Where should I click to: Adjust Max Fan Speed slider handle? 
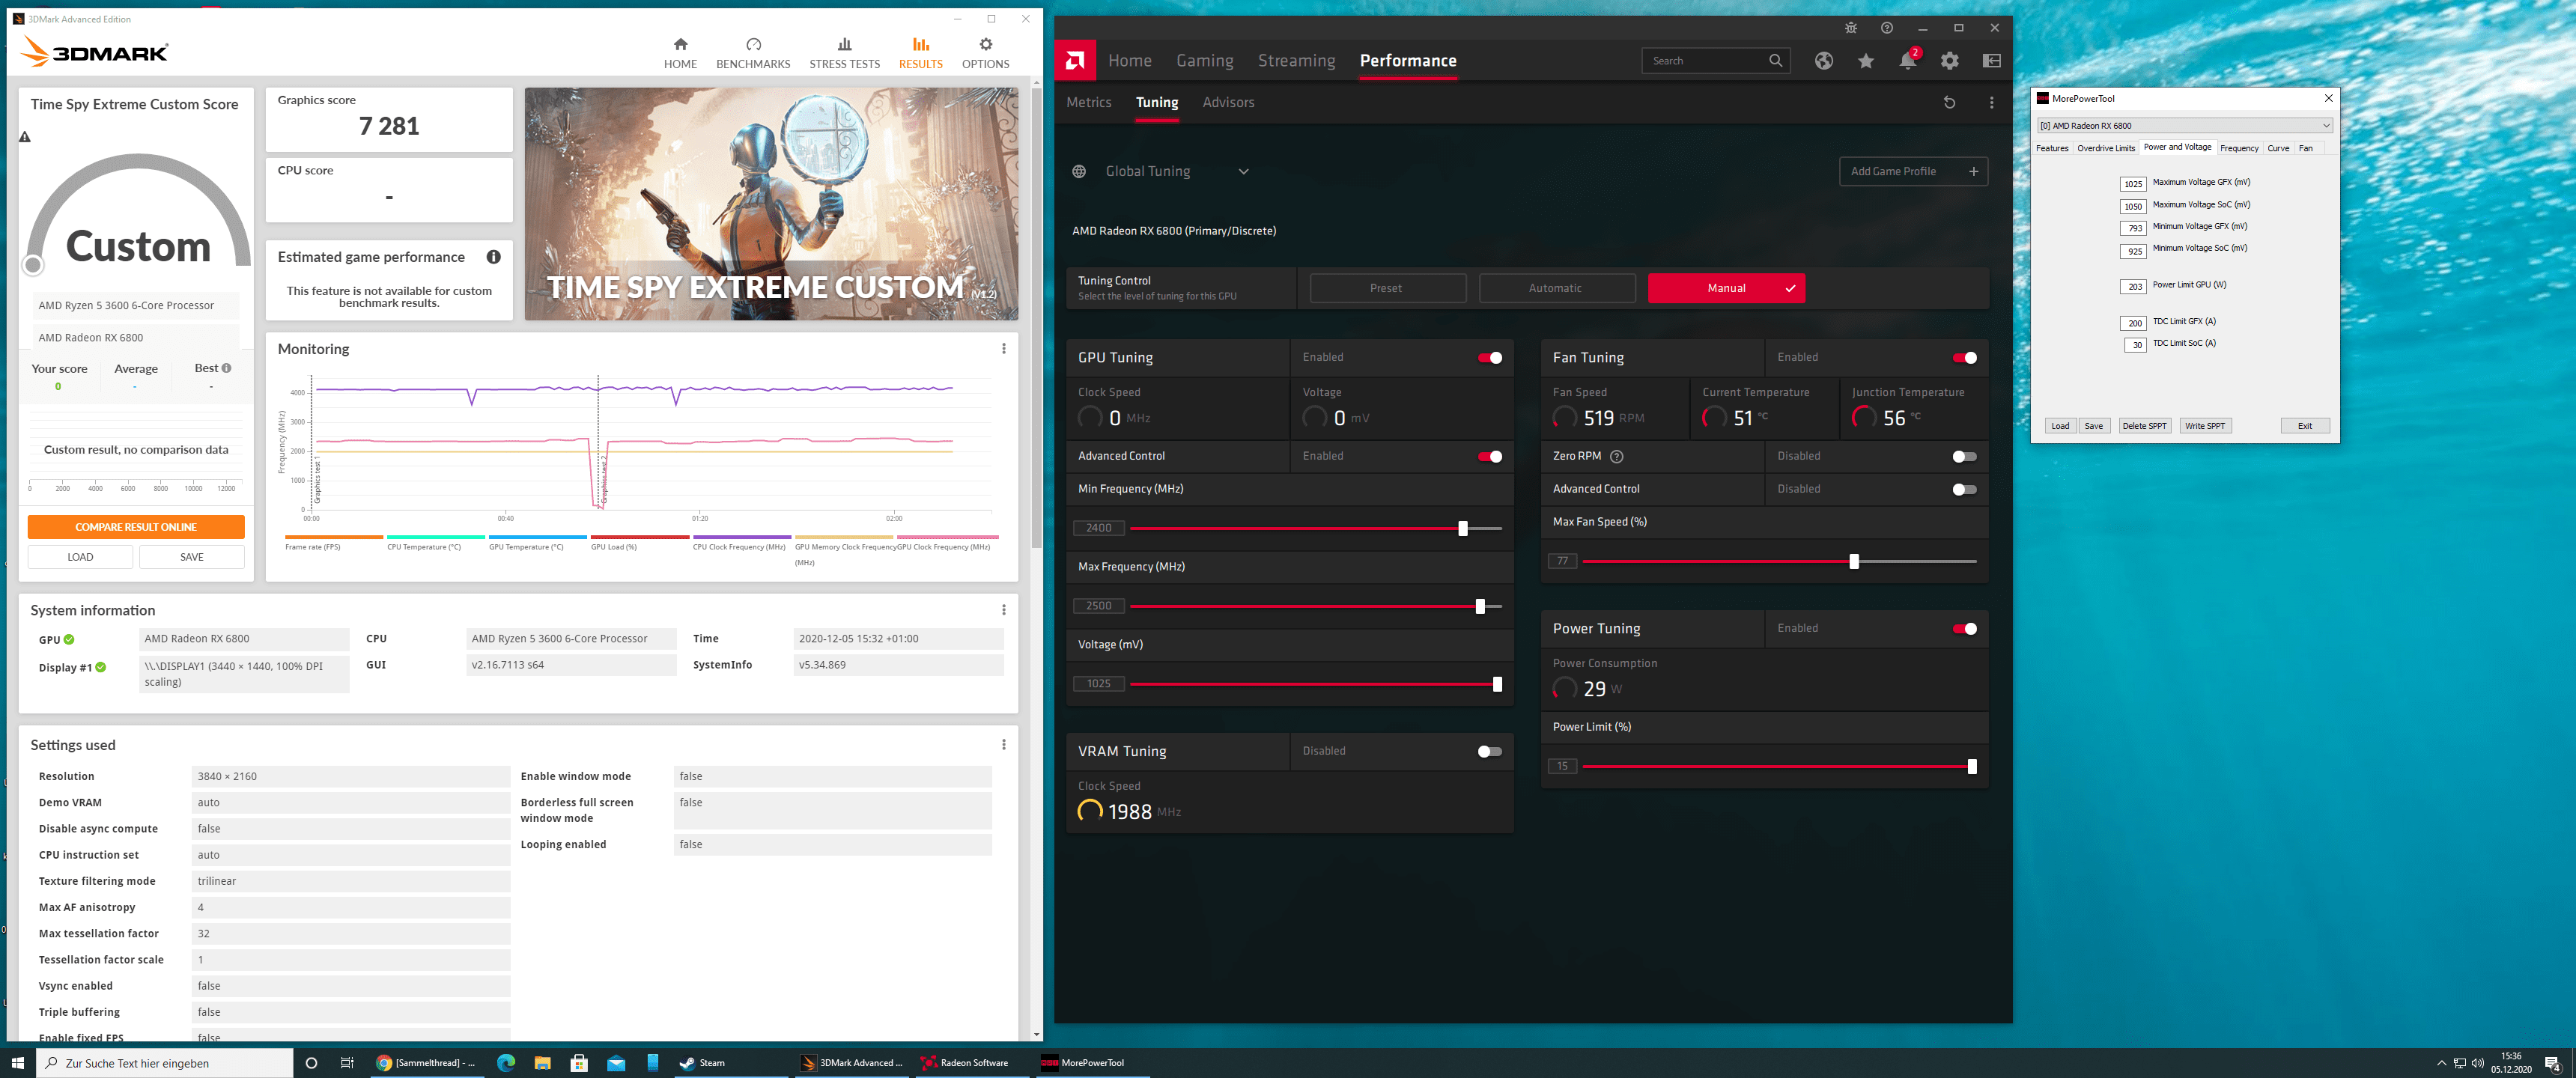tap(1853, 562)
